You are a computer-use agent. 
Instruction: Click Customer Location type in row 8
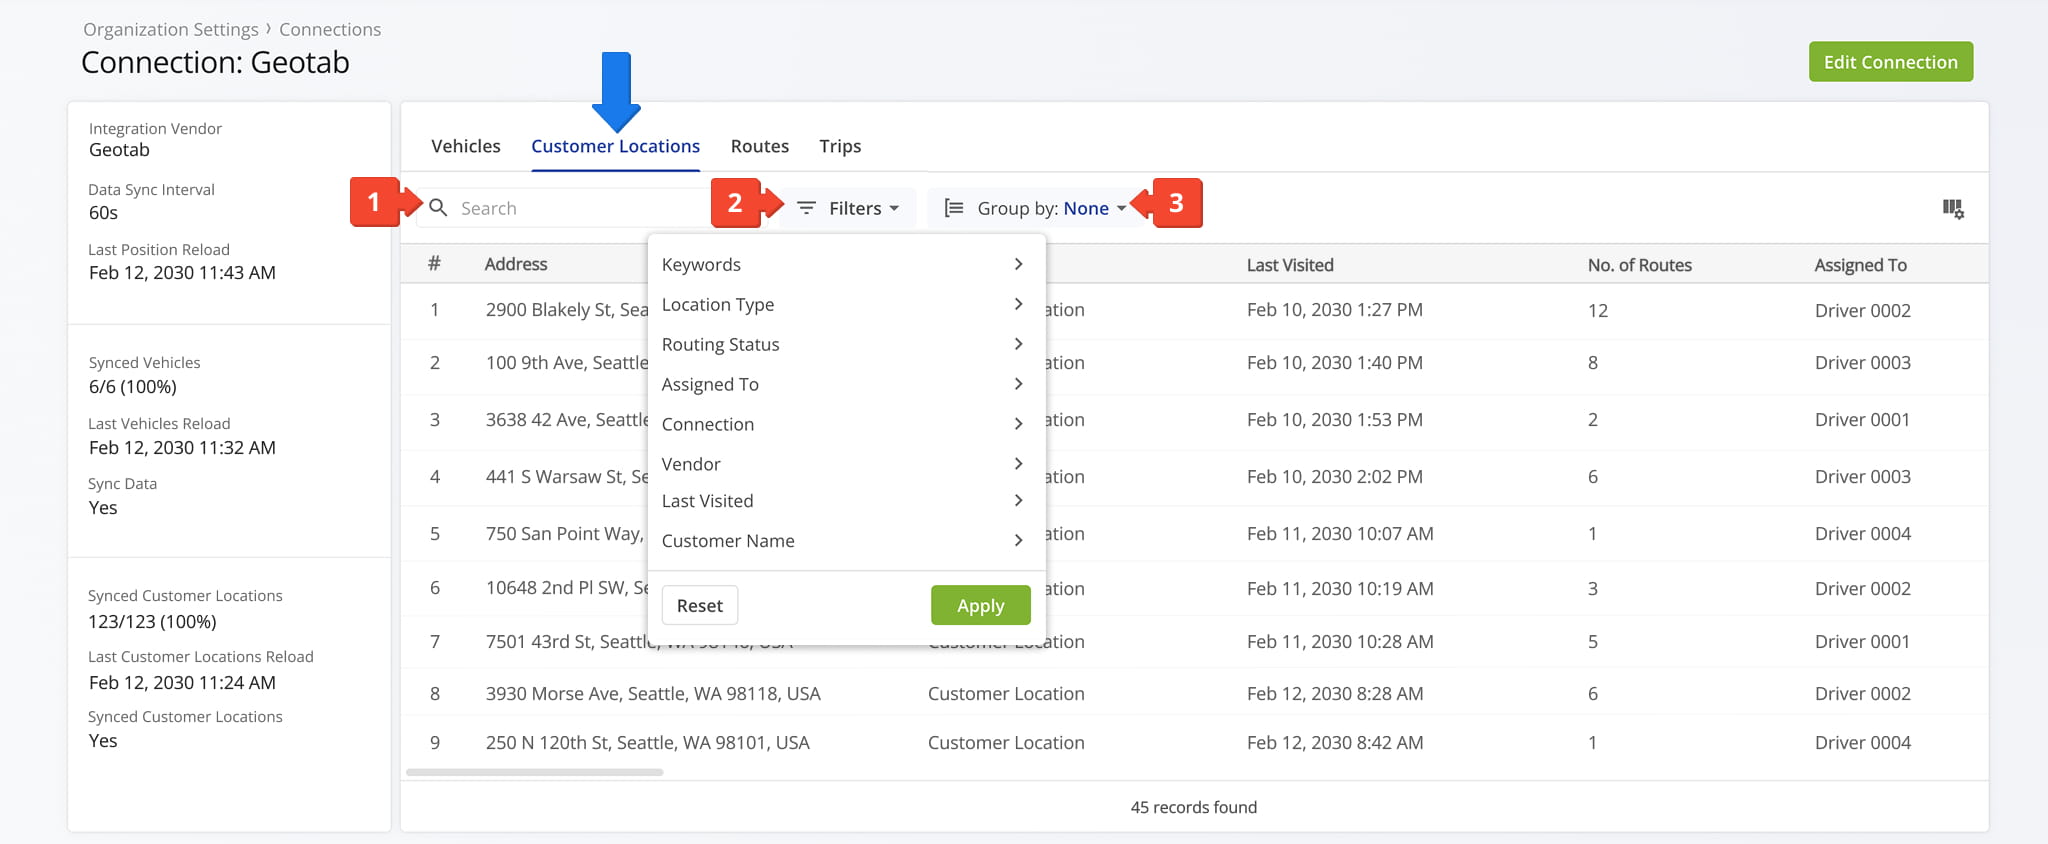click(x=1006, y=694)
